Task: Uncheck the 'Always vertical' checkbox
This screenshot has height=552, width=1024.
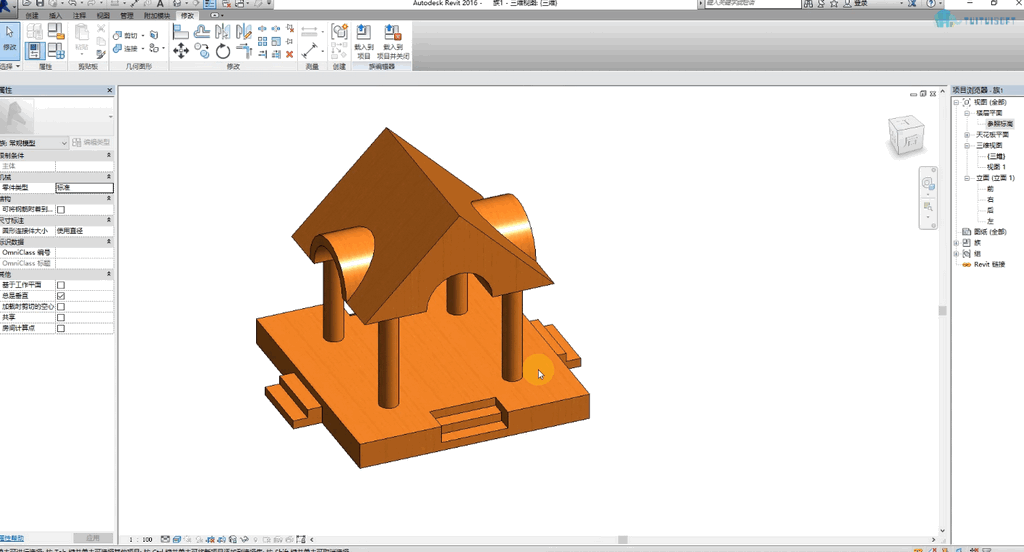Action: tap(61, 296)
